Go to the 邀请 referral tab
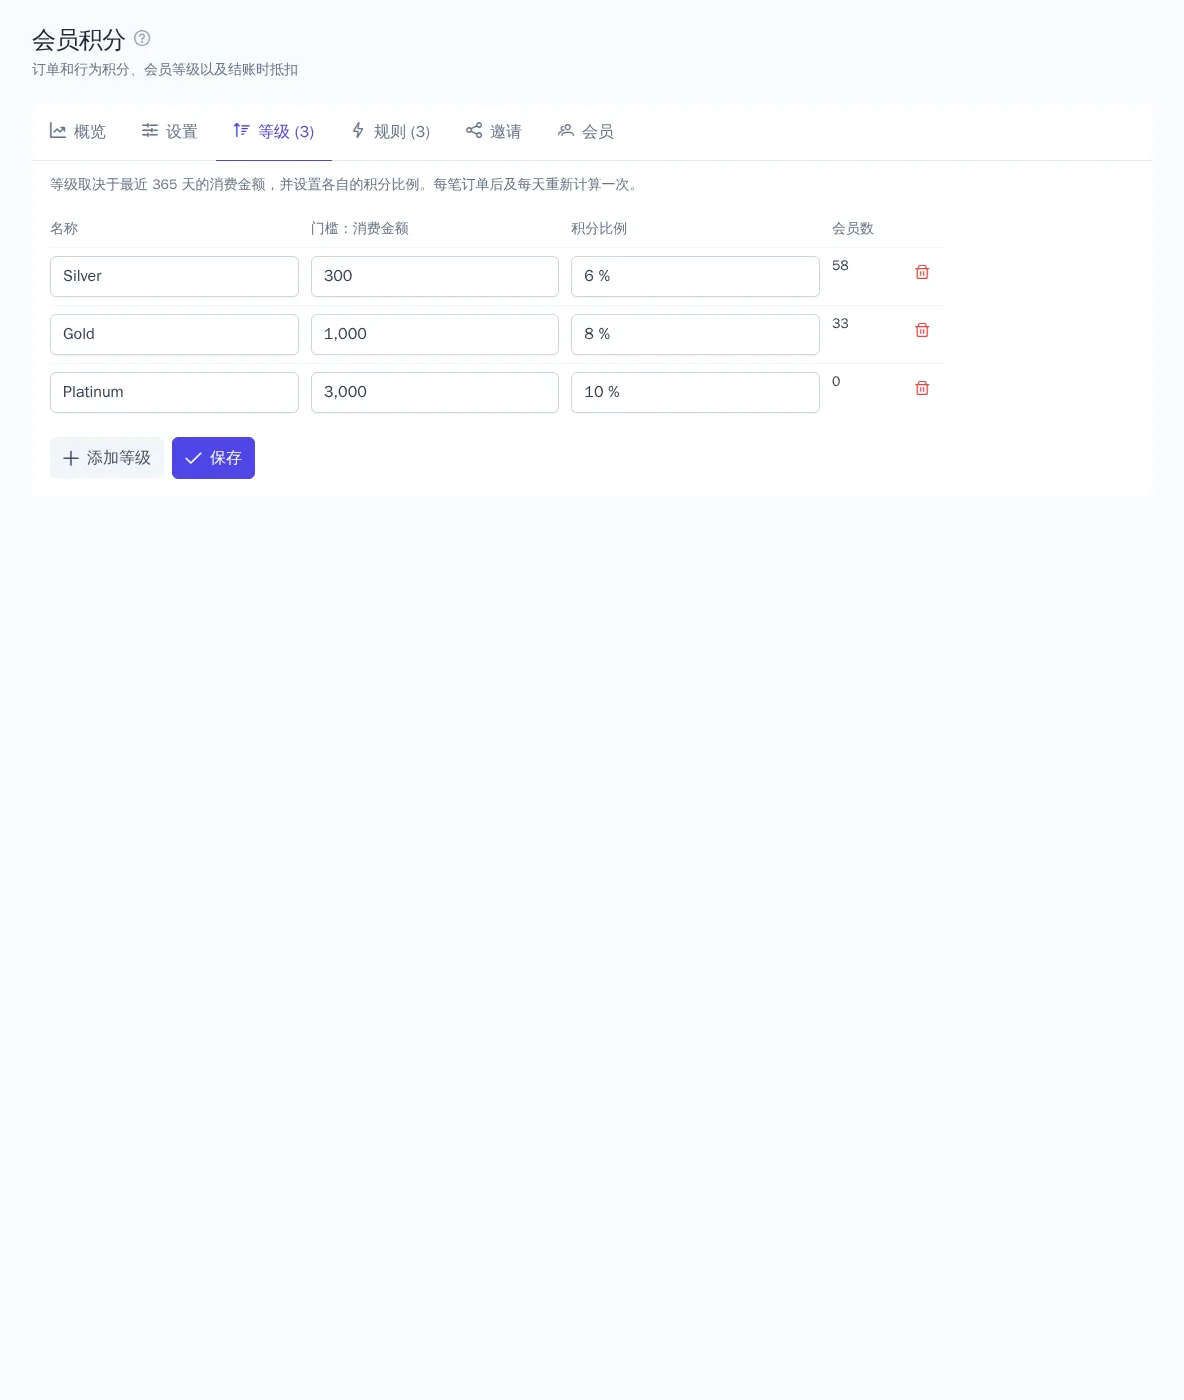The height and width of the screenshot is (1400, 1184). point(494,132)
